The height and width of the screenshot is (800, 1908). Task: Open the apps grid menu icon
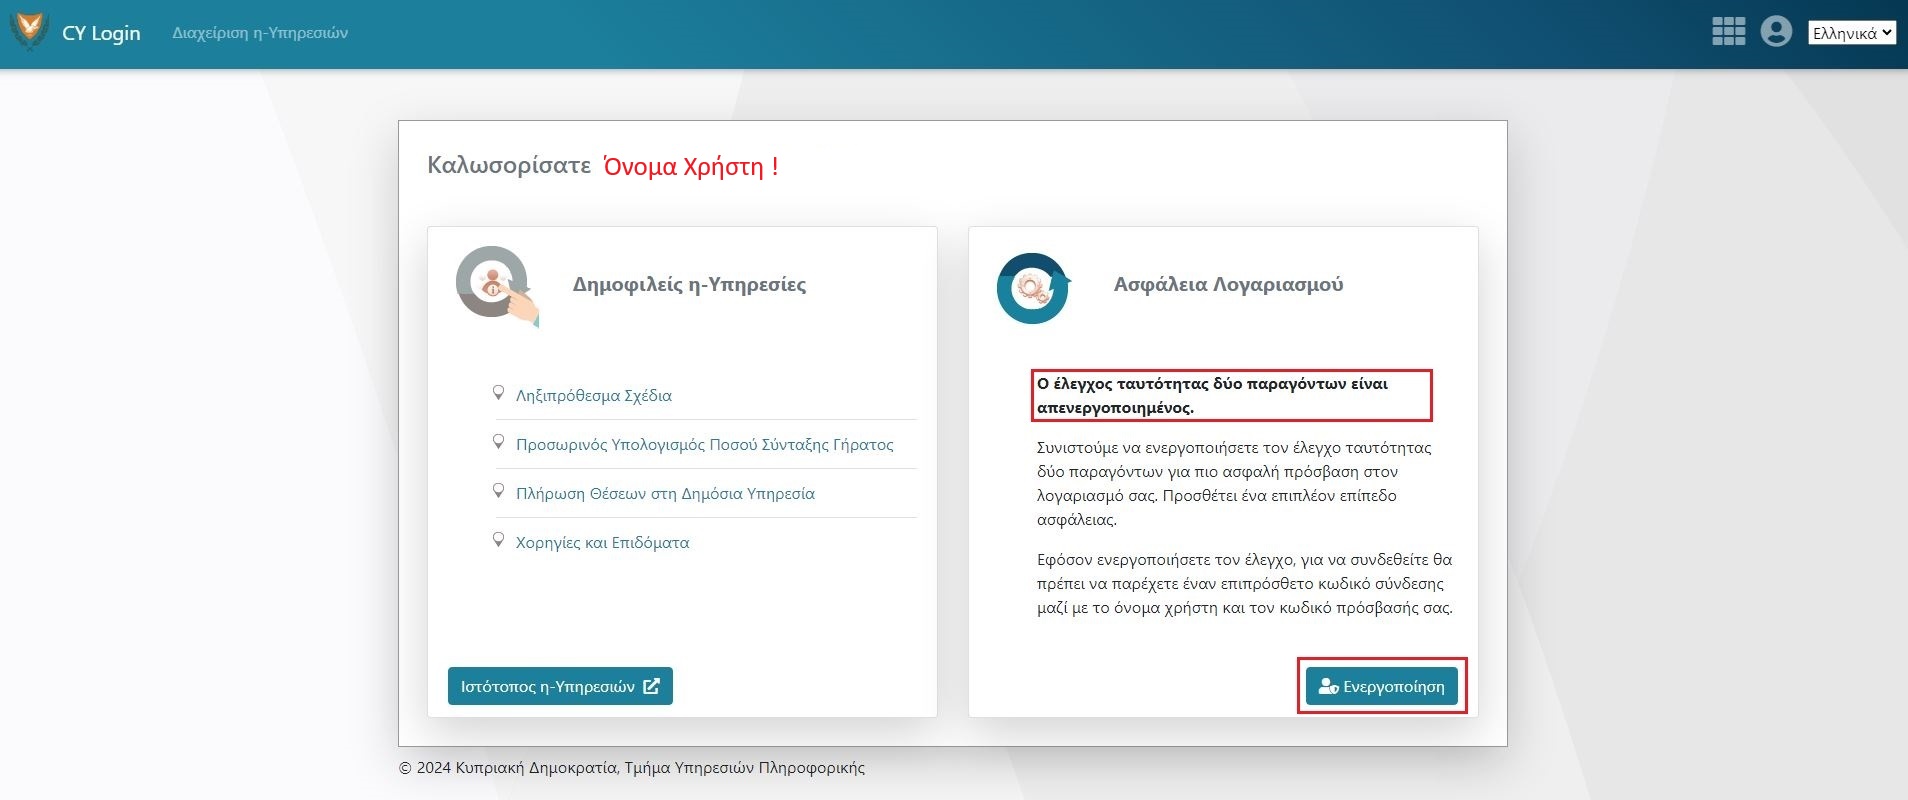click(x=1728, y=32)
